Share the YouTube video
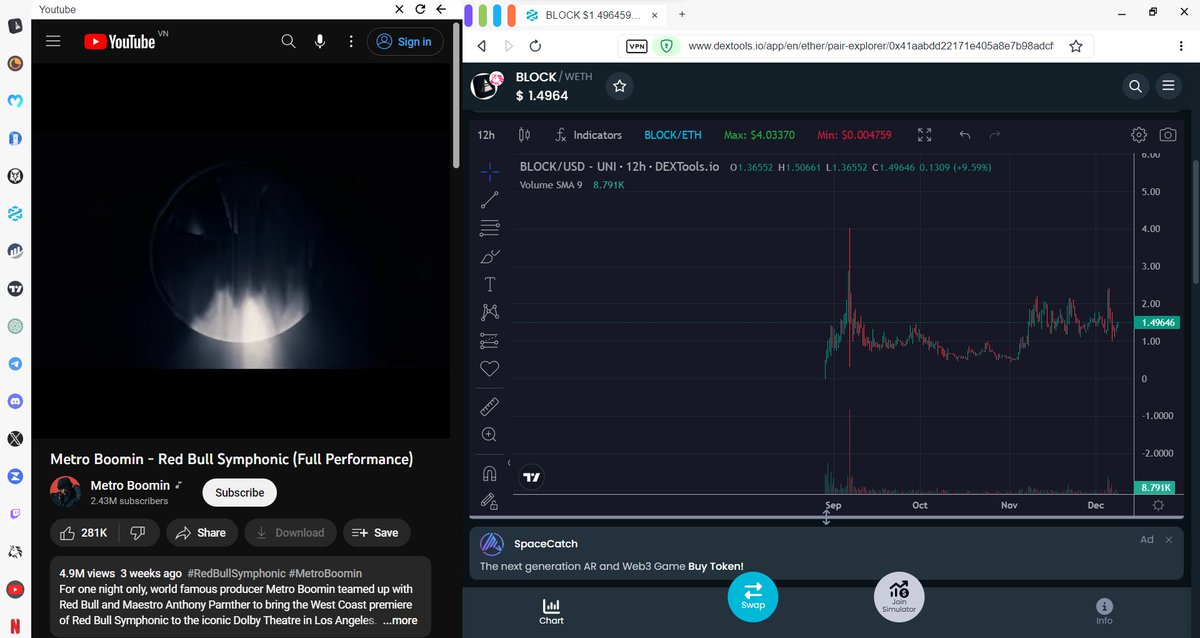The image size is (1200, 638). tap(202, 533)
